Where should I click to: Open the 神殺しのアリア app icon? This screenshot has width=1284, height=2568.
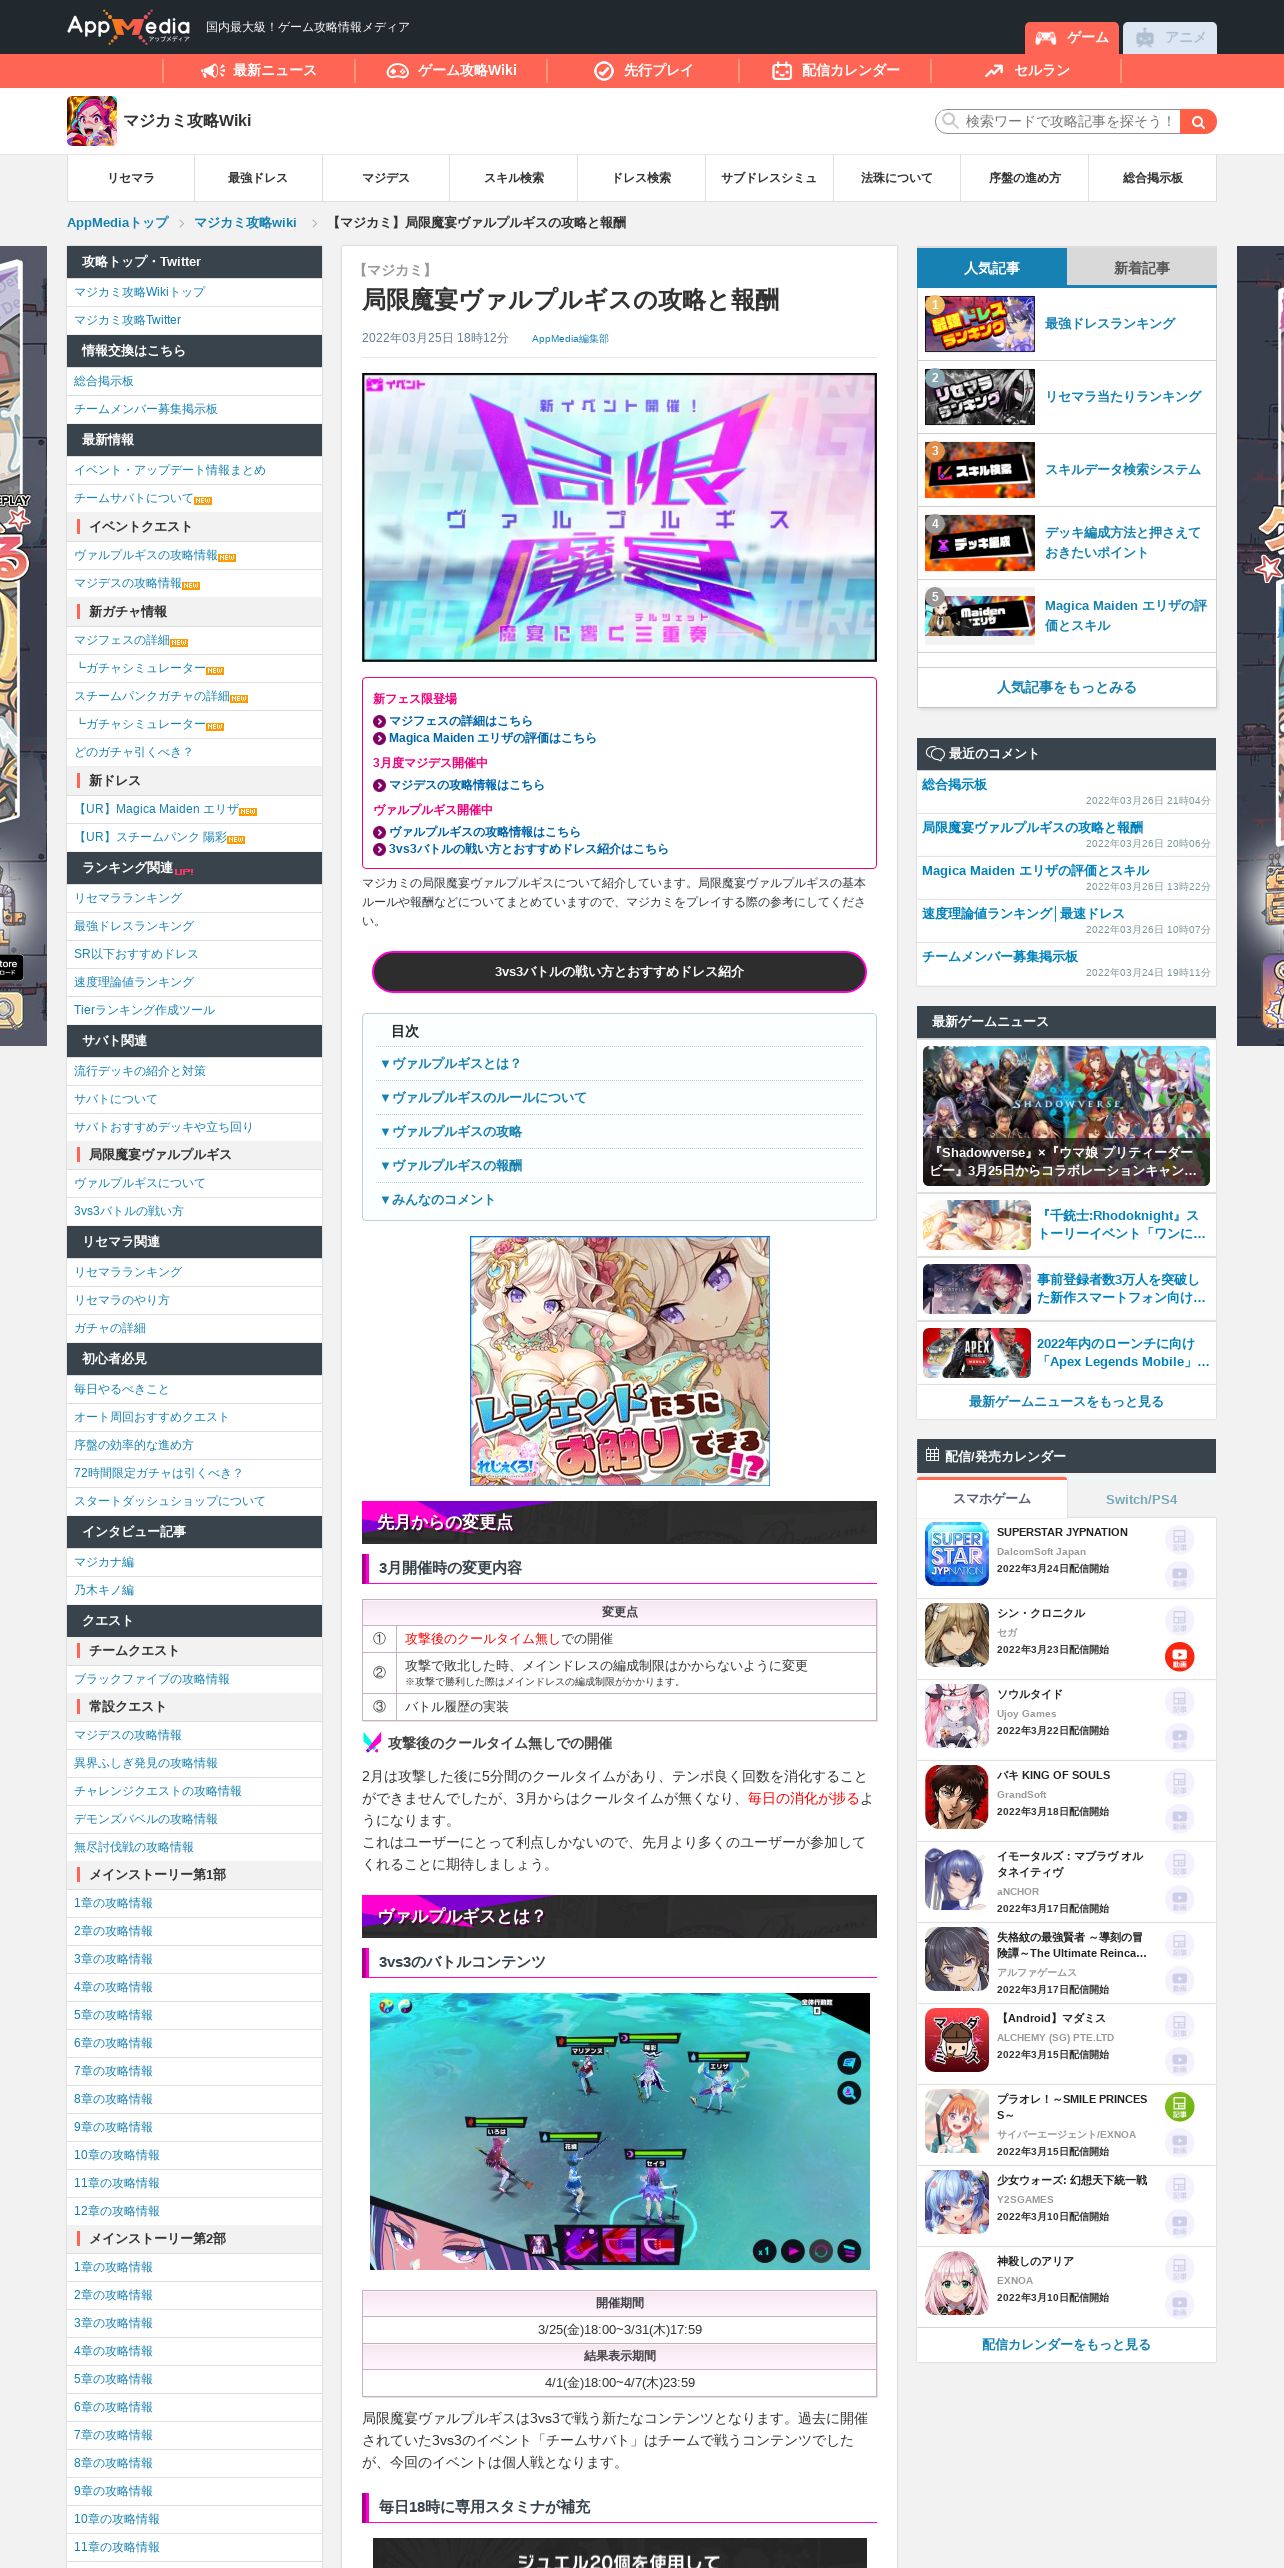click(x=957, y=2283)
